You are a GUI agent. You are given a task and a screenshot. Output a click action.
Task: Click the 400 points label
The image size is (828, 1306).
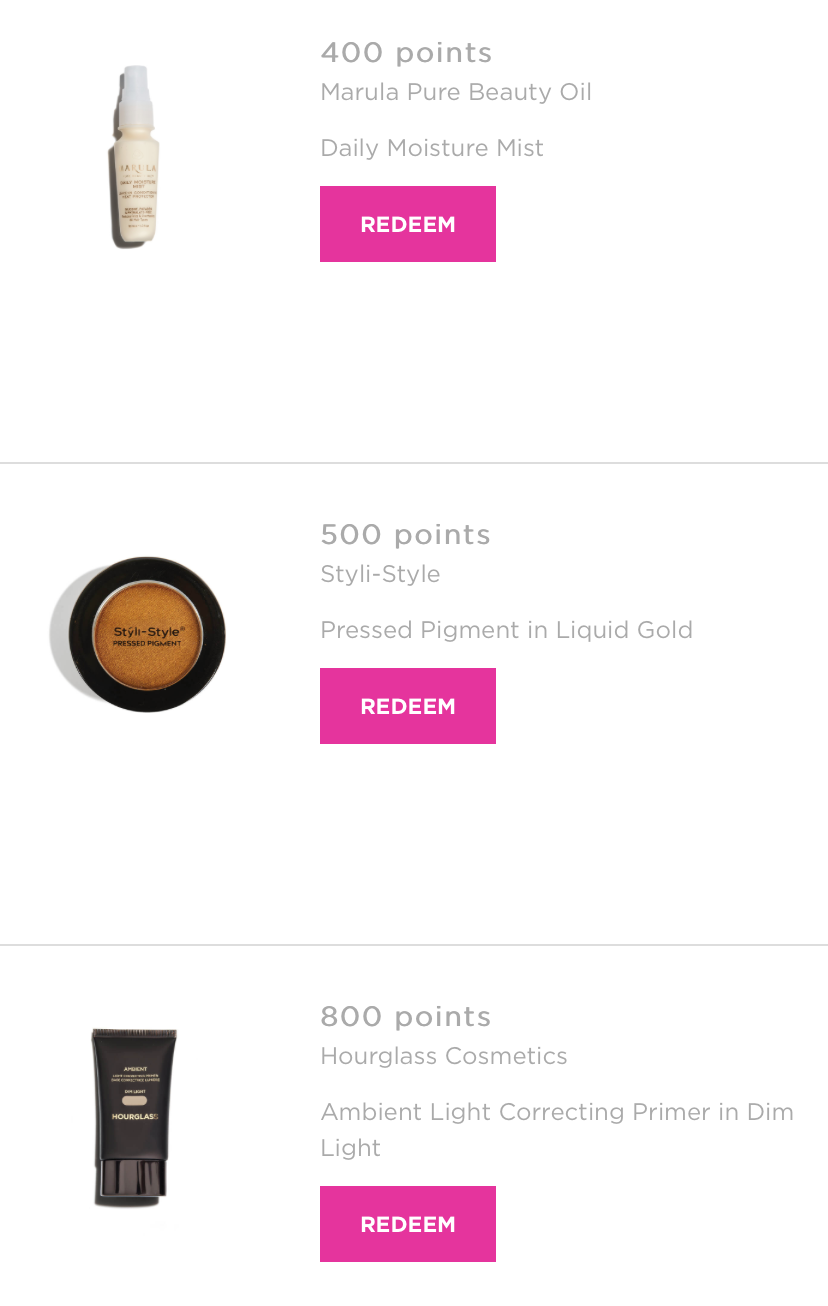pyautogui.click(x=406, y=52)
